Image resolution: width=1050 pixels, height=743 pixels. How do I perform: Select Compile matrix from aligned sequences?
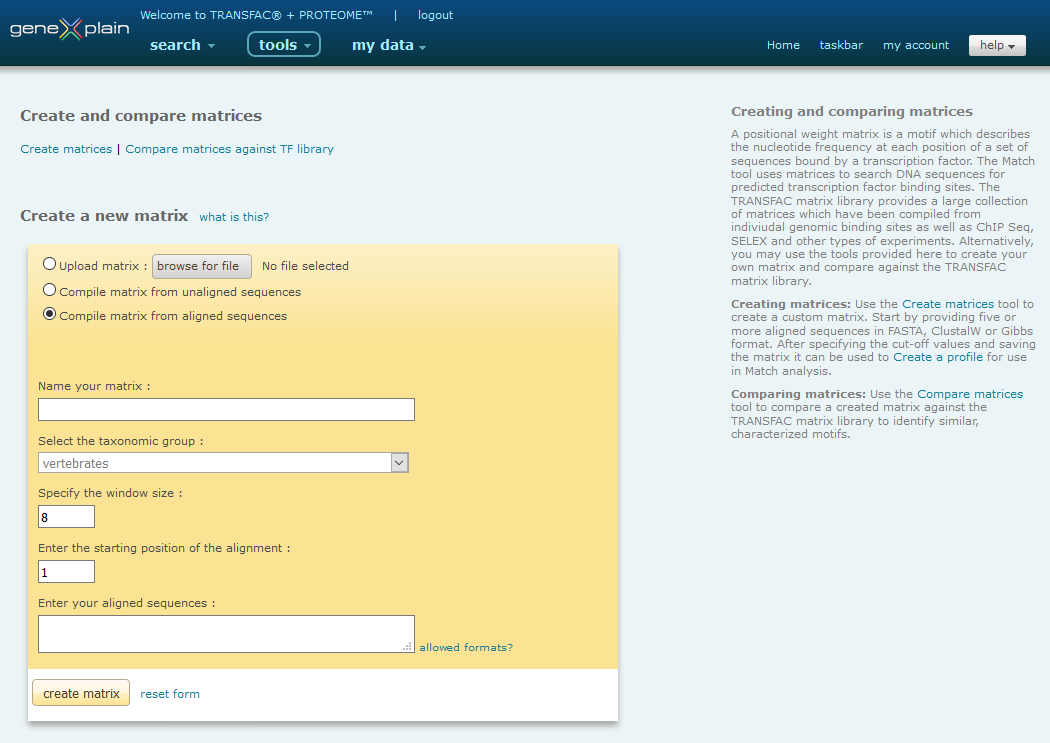click(x=50, y=314)
